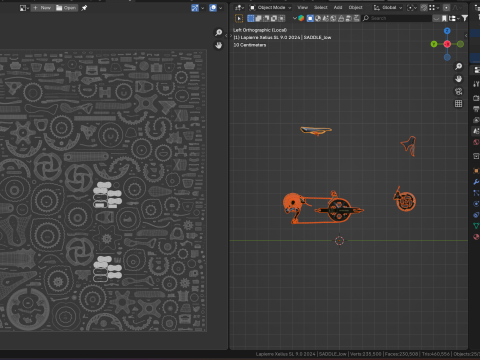Toggle proportional editing button
The image size is (480, 360).
point(446,7)
